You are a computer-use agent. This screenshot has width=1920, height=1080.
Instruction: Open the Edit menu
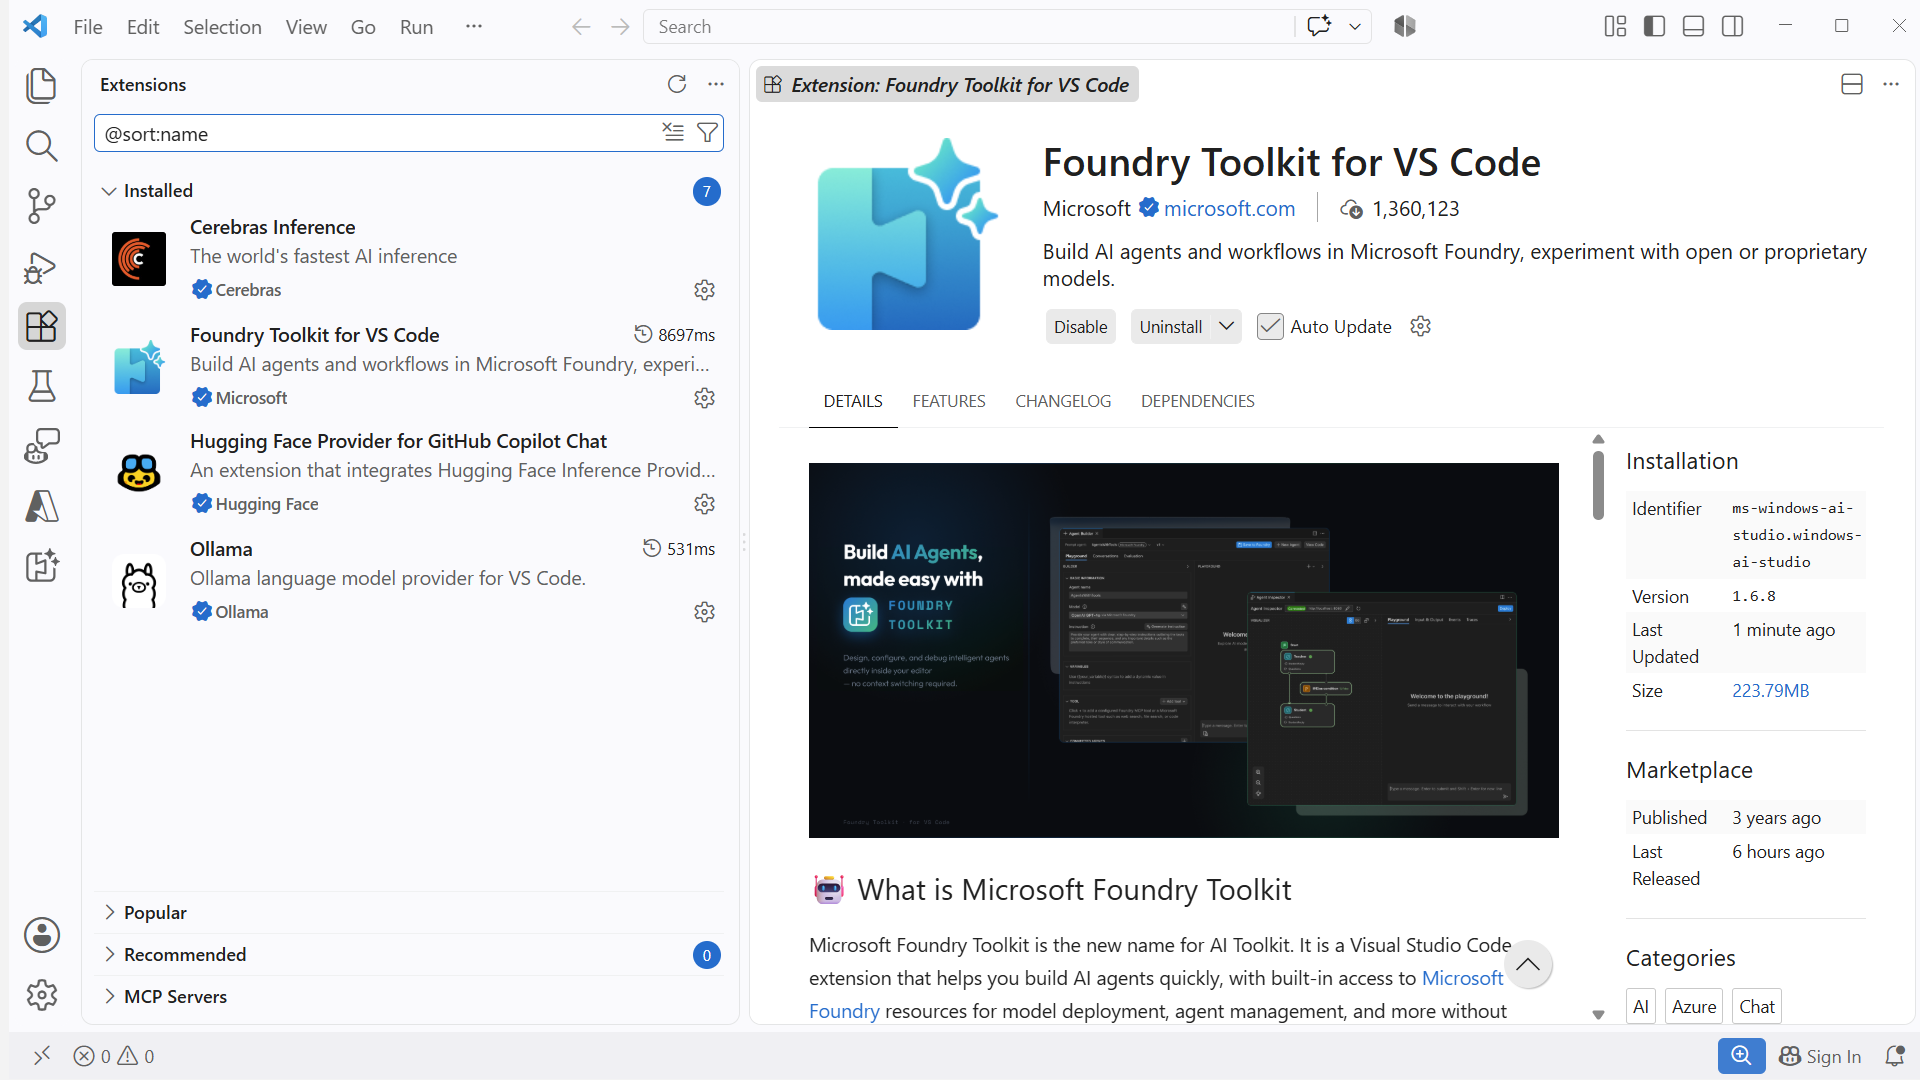(143, 27)
